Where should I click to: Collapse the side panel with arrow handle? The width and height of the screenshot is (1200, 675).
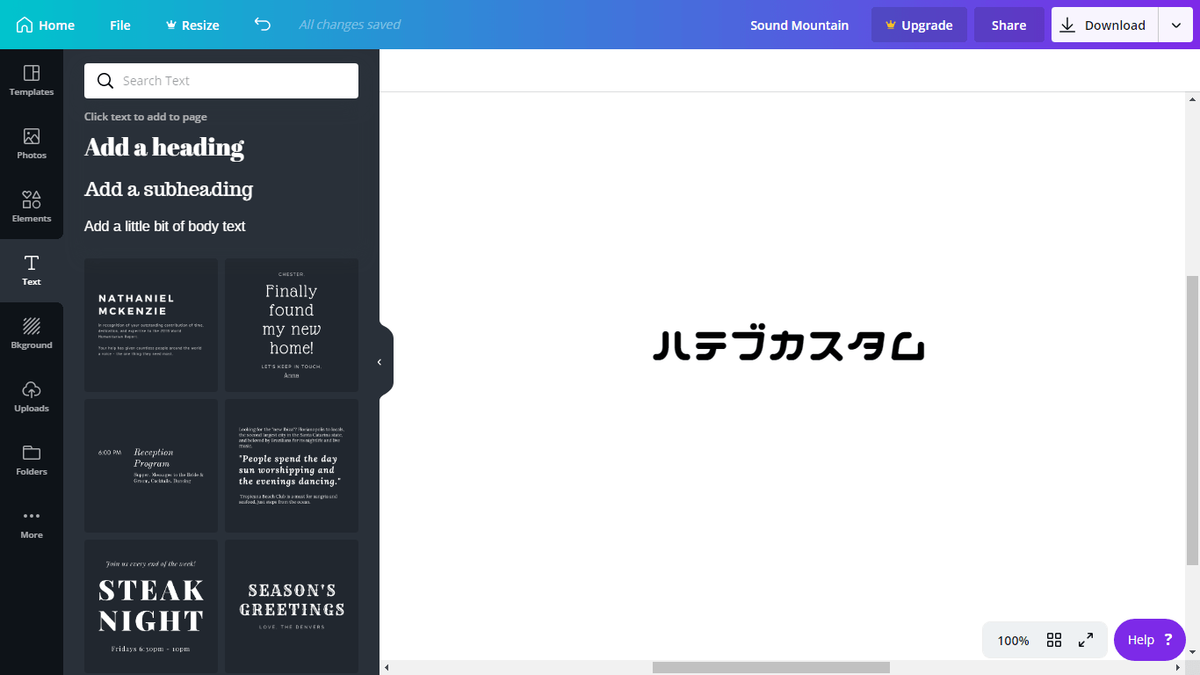[380, 362]
